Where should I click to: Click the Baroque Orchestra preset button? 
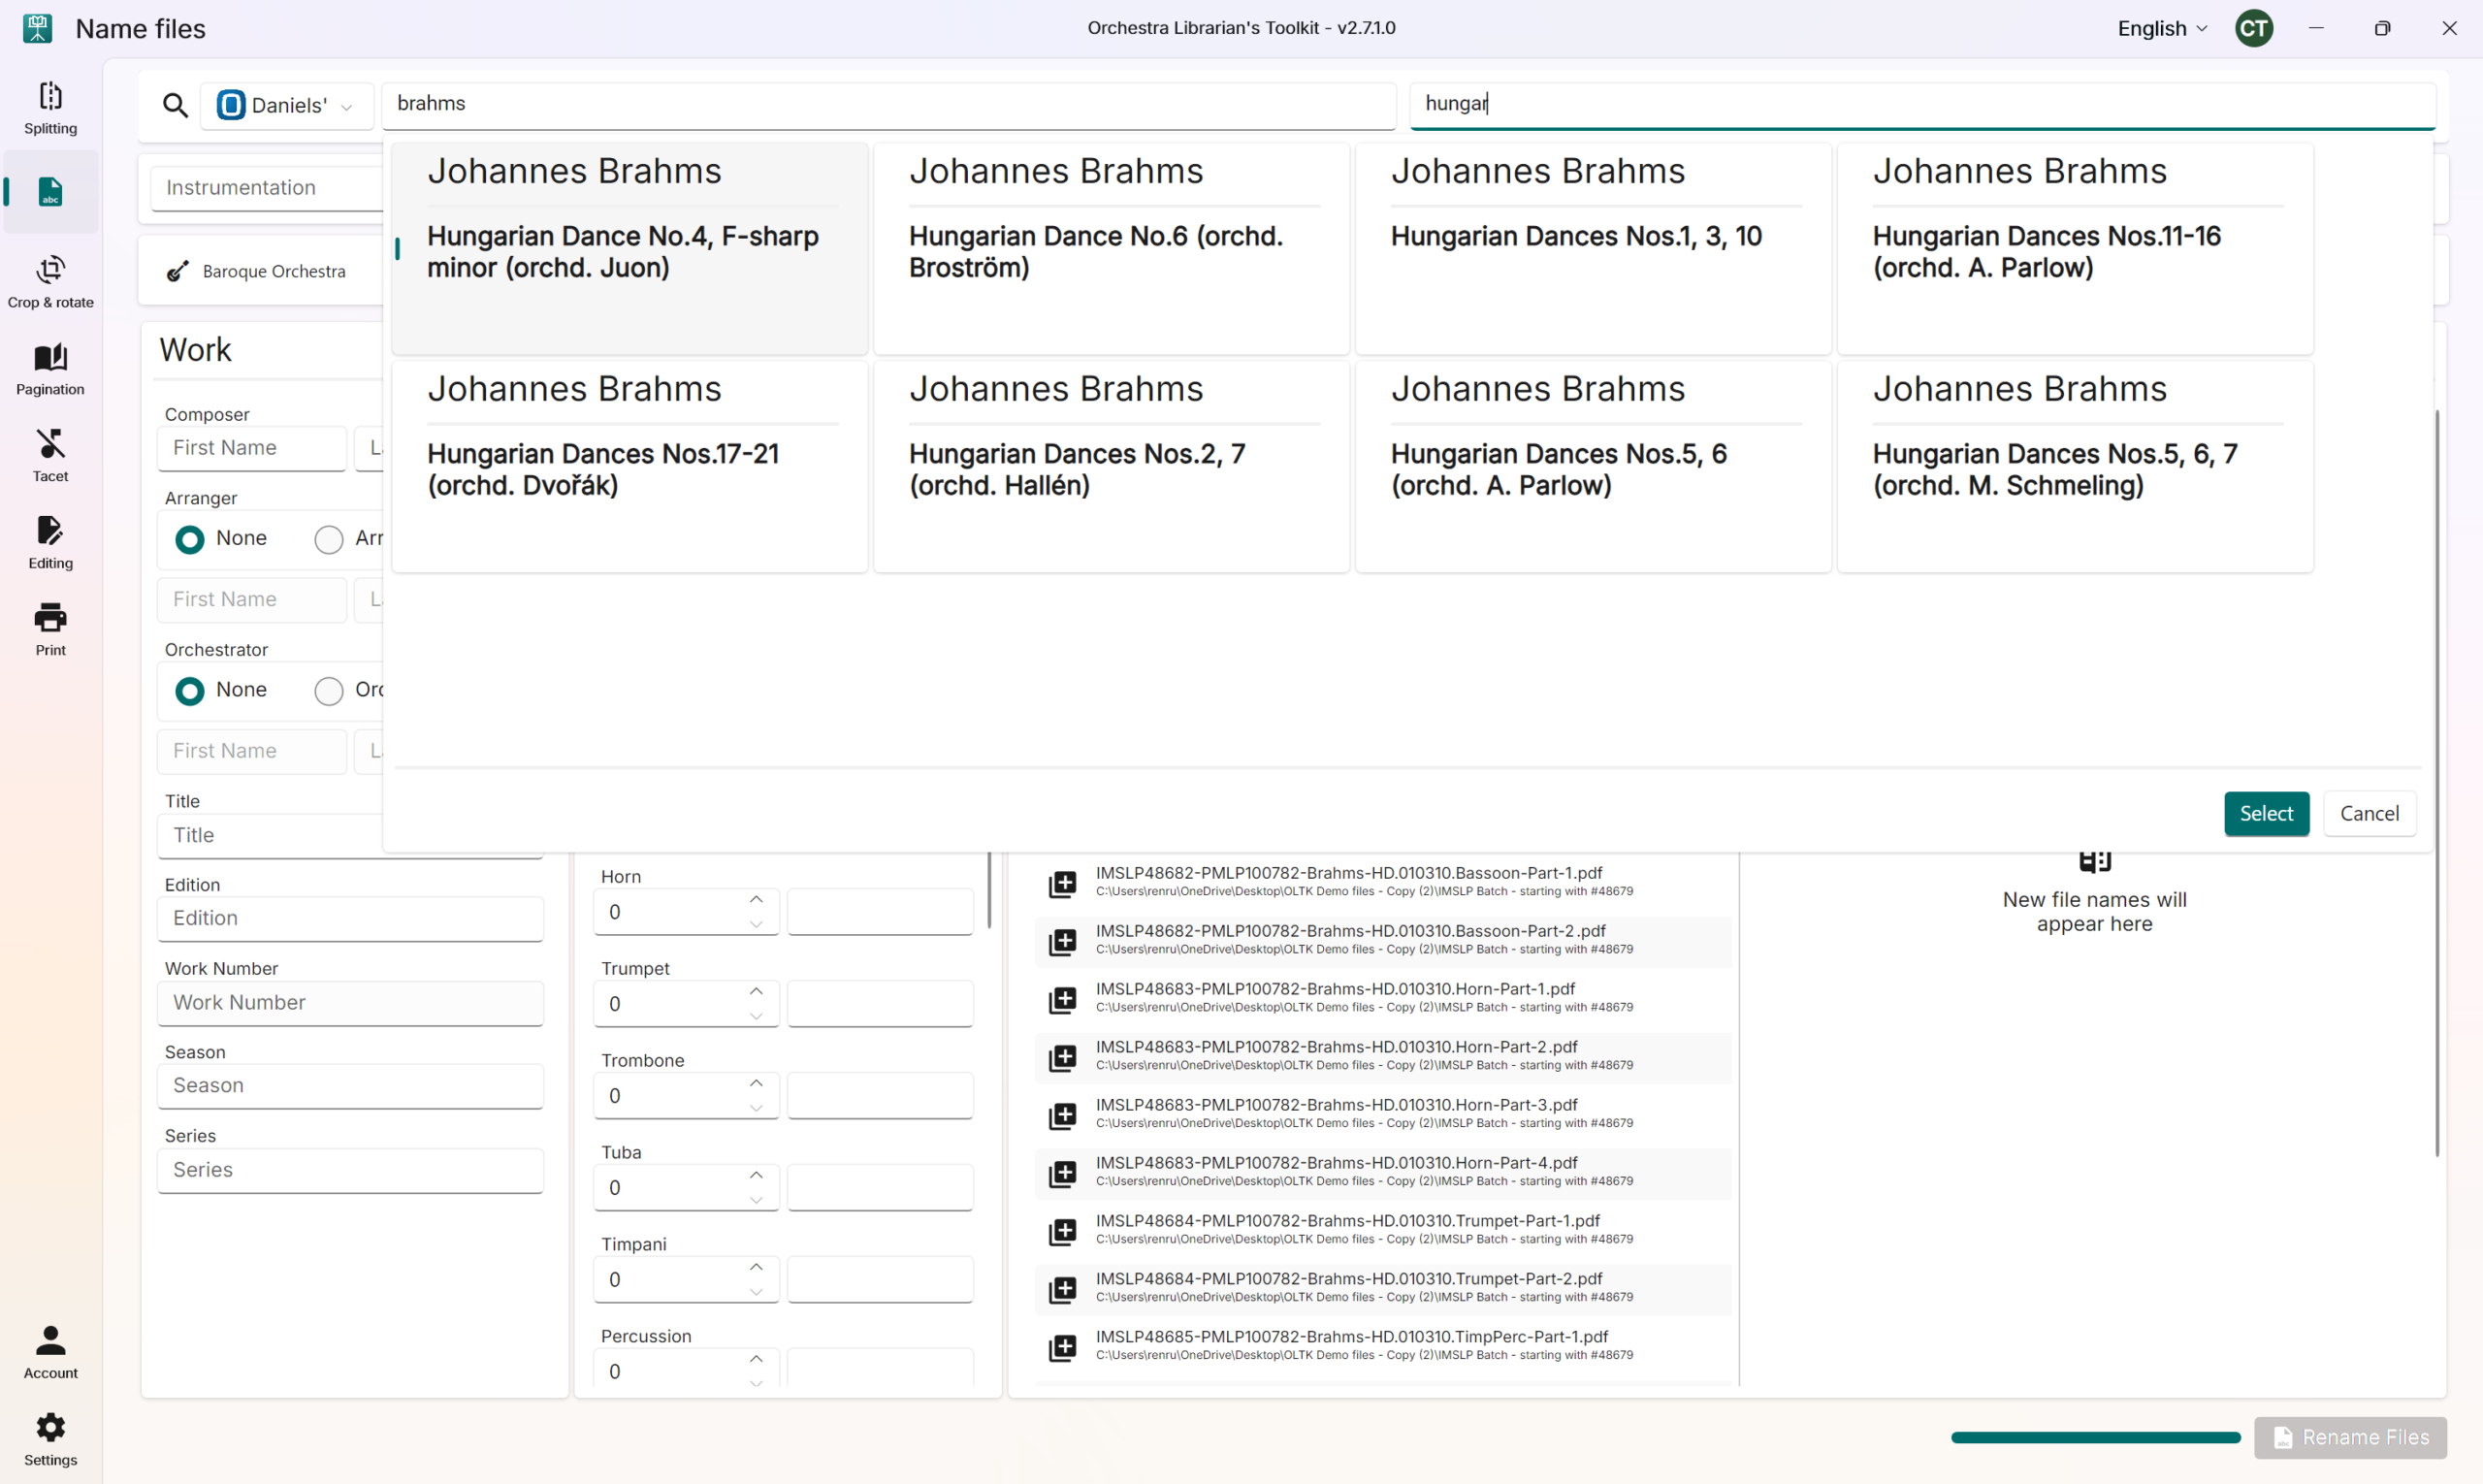click(260, 271)
